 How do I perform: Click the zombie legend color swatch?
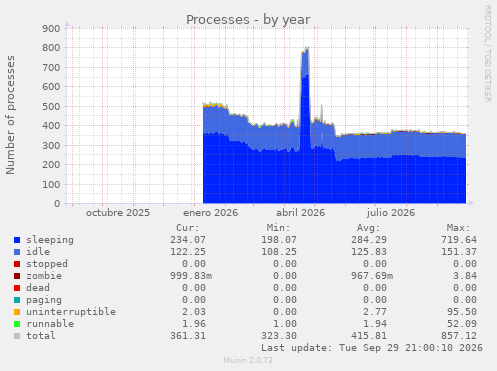17,276
